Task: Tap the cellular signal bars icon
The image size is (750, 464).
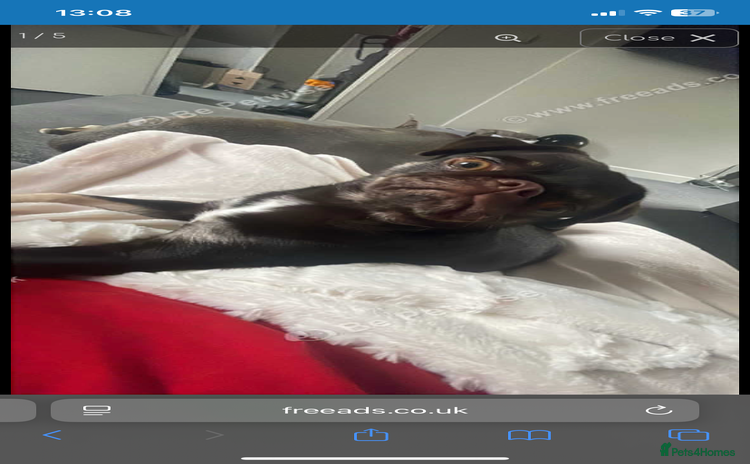Action: click(x=606, y=13)
